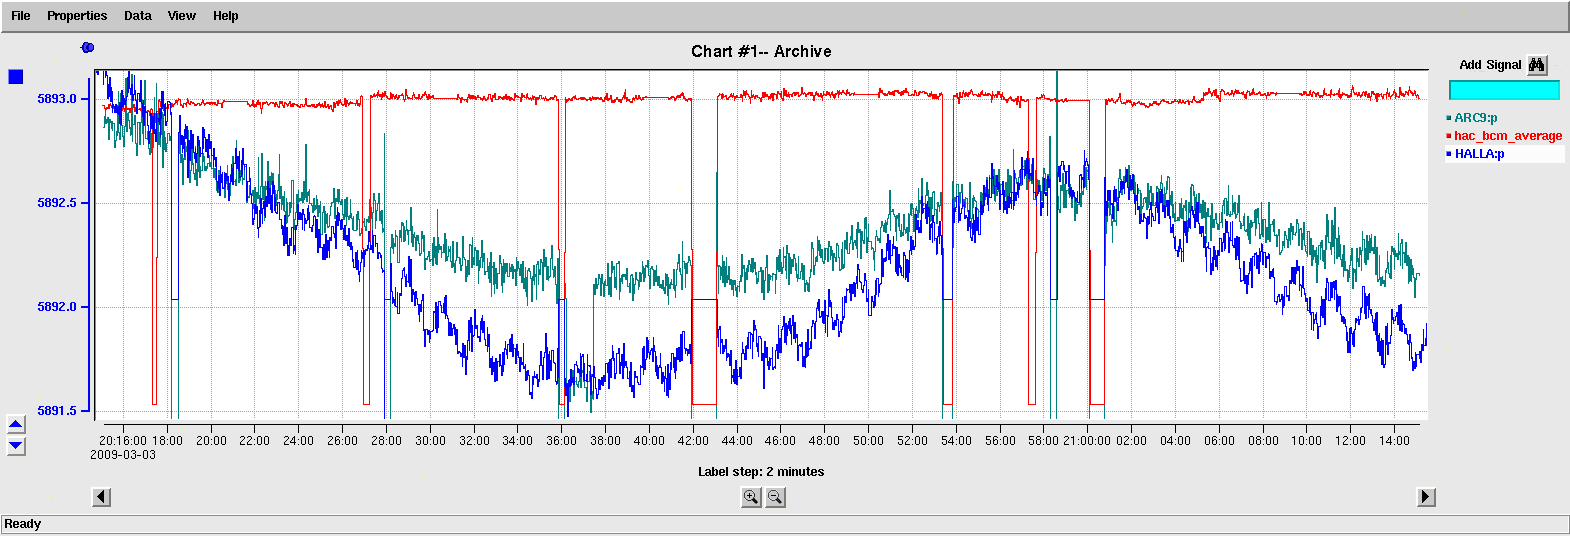Click the binoculars Add Signal icon
Image resolution: width=1570 pixels, height=536 pixels.
click(x=1537, y=65)
